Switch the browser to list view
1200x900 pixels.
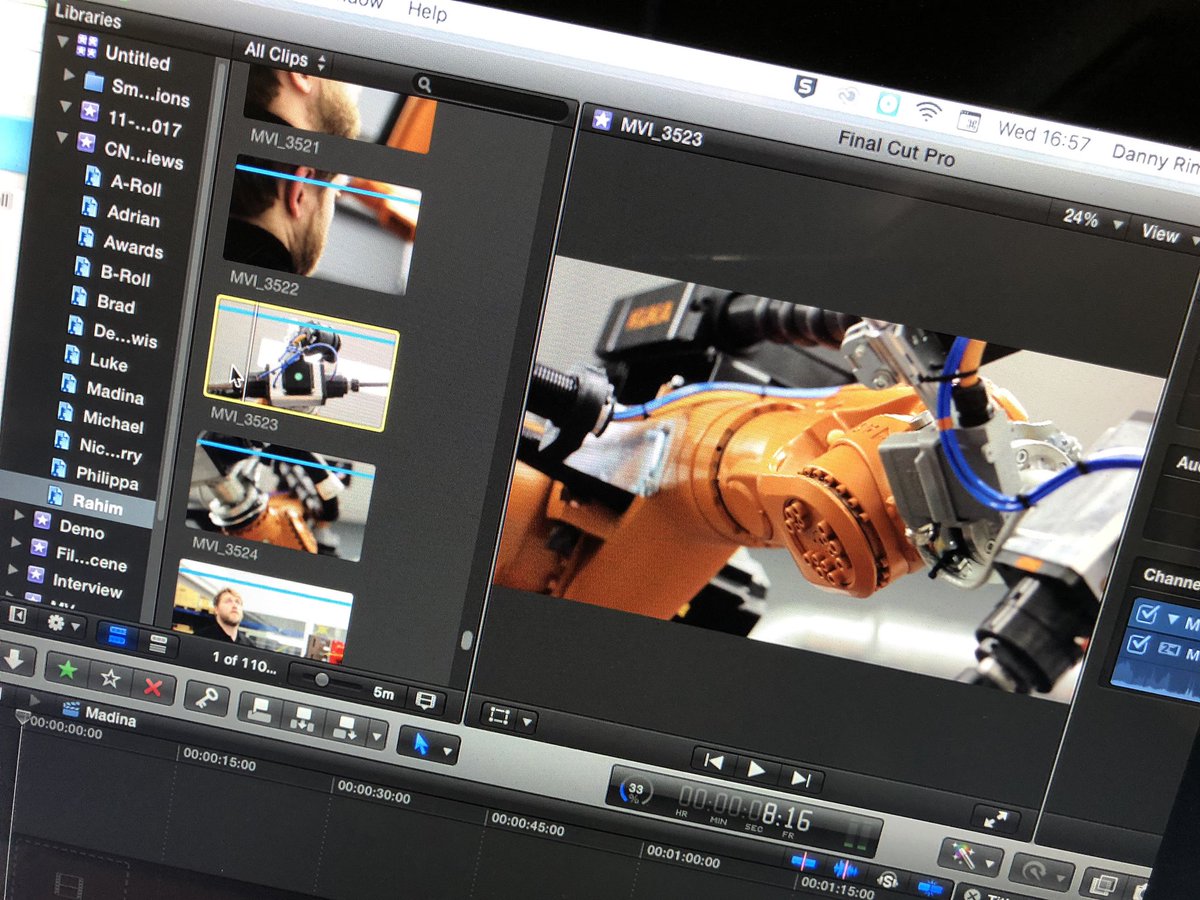coord(158,642)
